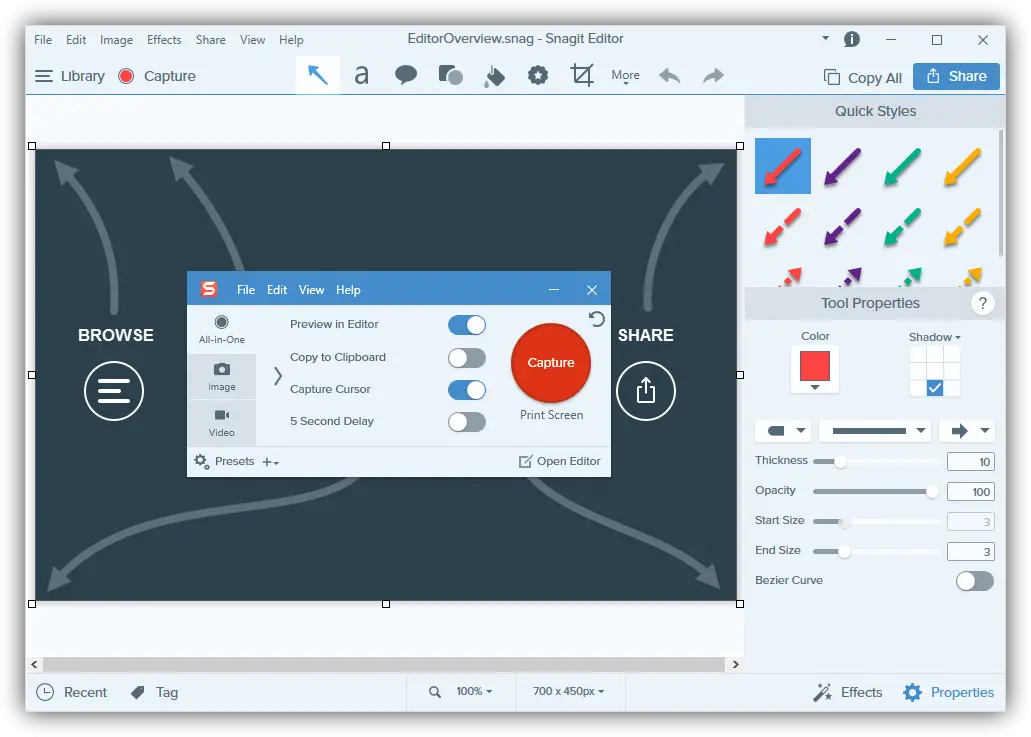Click Browse circle menu icon in image
This screenshot has height=737, width=1031.
[114, 391]
